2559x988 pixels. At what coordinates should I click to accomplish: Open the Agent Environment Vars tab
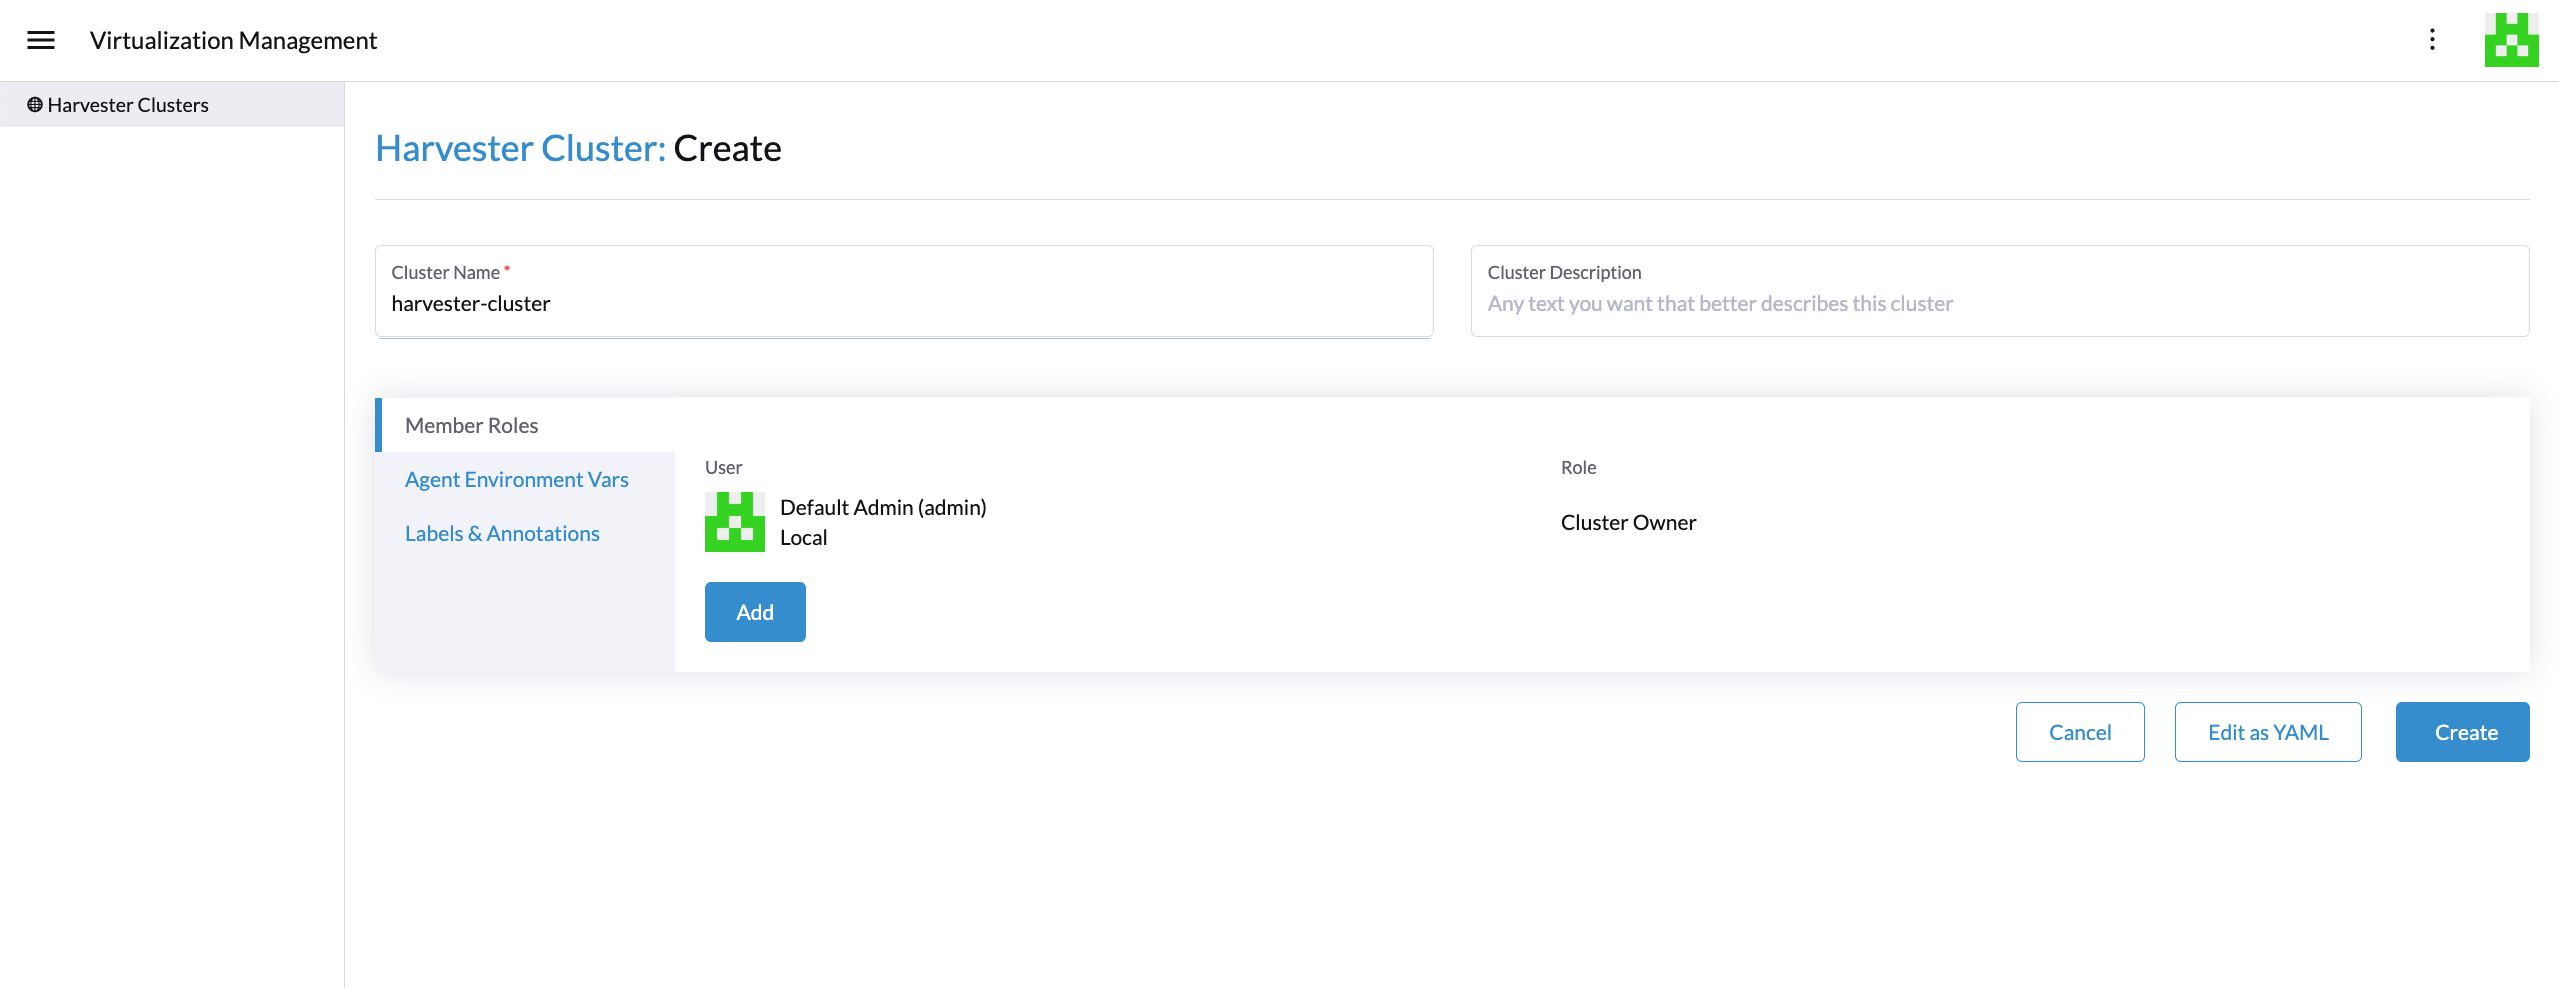516,480
